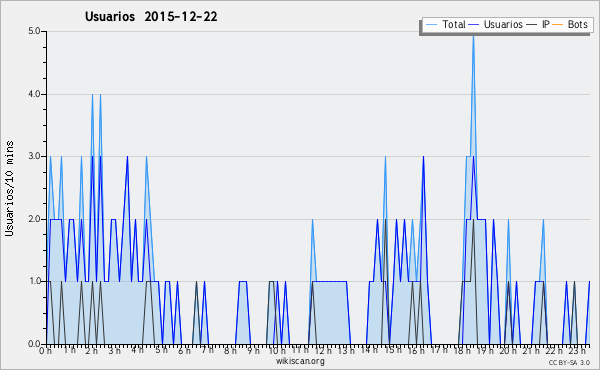Click the y-axis value '5.0'
Screen dimensions: 600x370
coord(34,31)
